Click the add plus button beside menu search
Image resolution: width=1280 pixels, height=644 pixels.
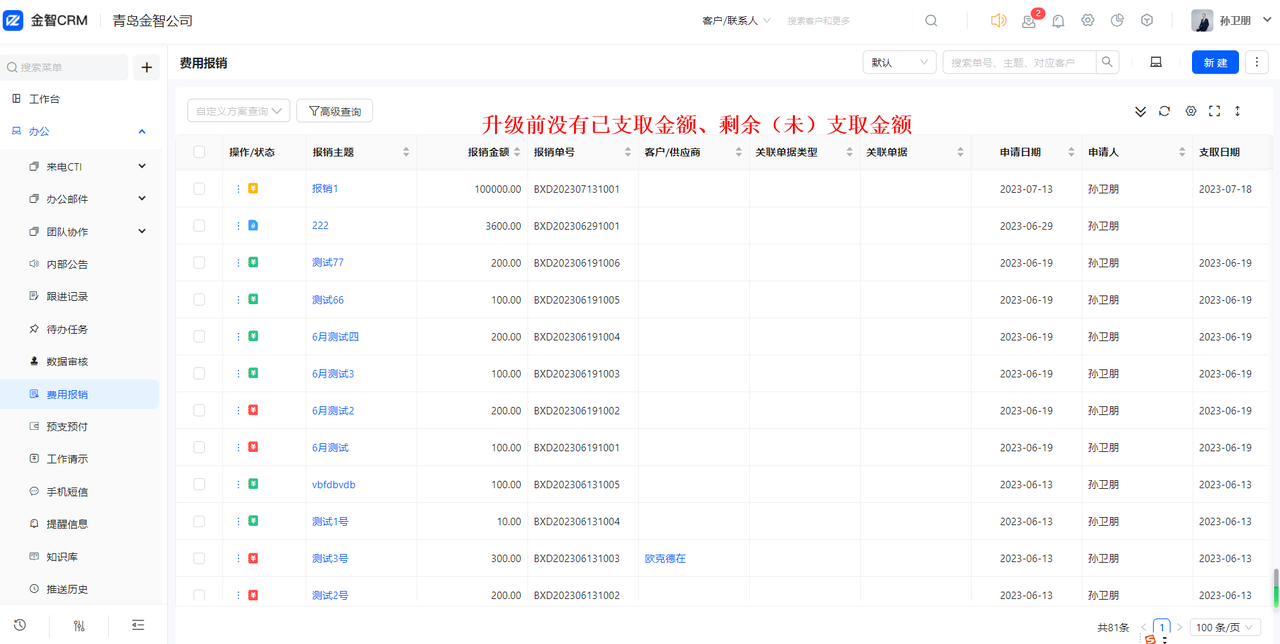click(146, 67)
